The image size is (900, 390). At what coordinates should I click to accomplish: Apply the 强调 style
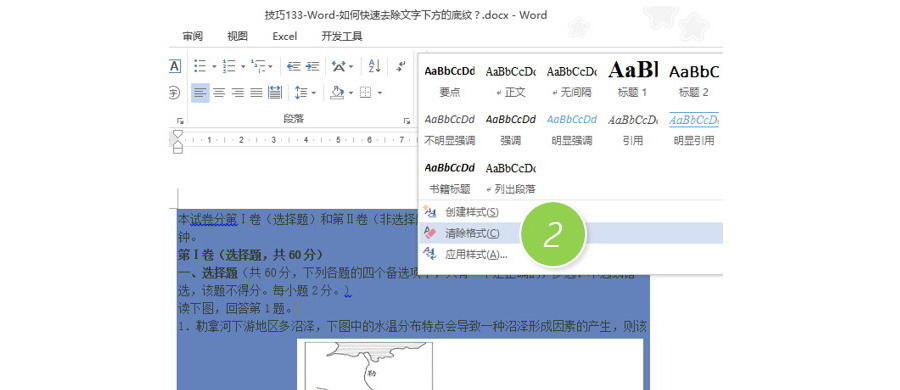pyautogui.click(x=510, y=129)
